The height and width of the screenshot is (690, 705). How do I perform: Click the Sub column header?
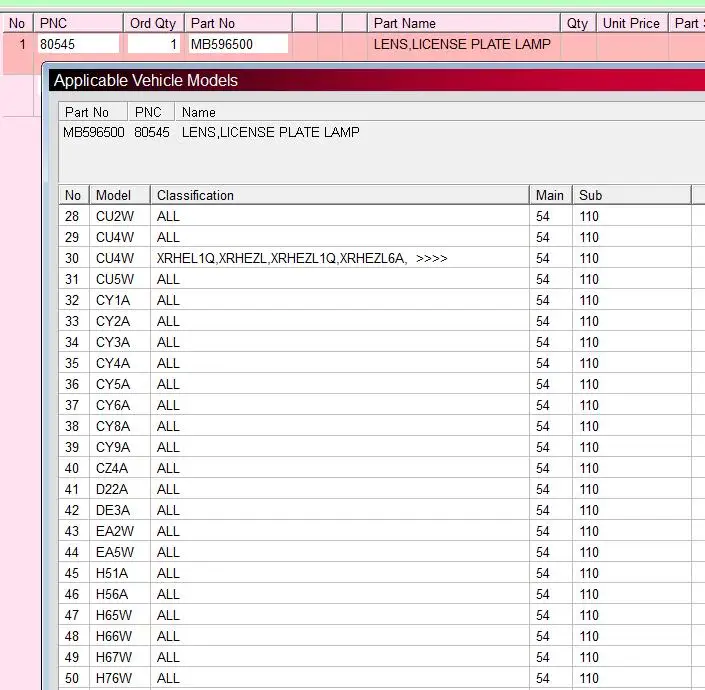click(632, 195)
